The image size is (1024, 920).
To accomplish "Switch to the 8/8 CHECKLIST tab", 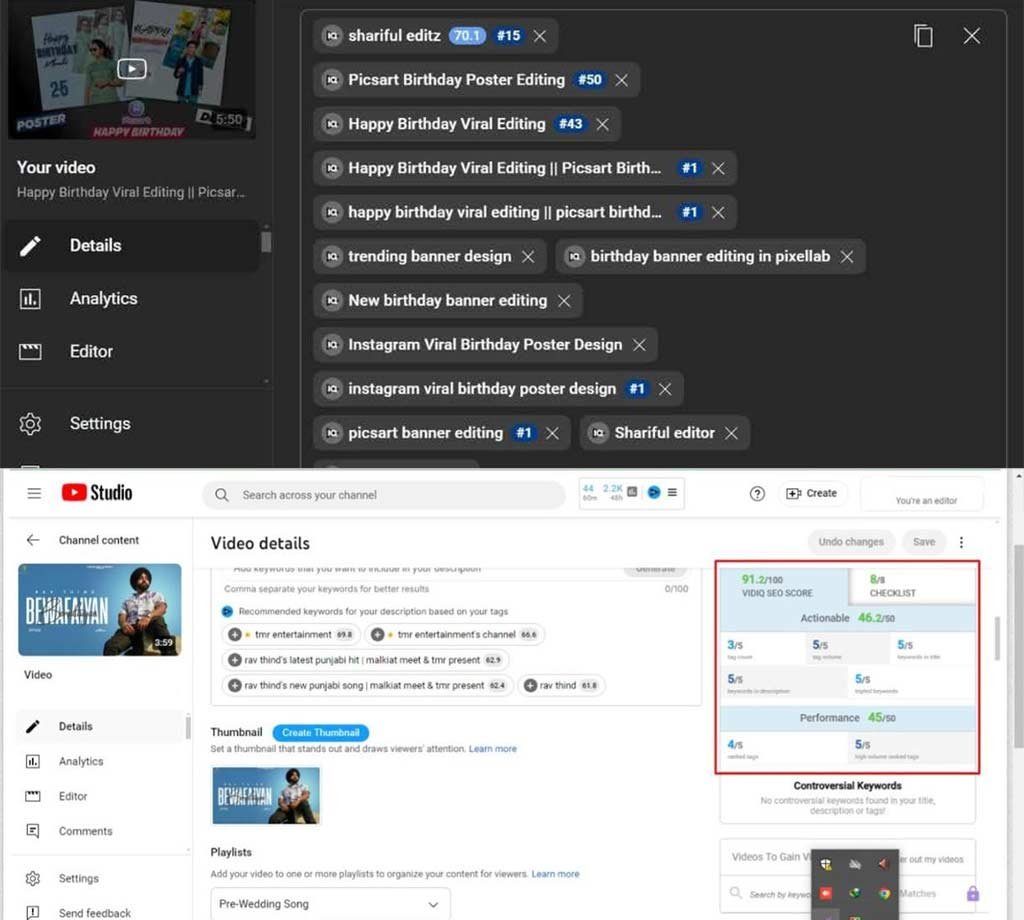I will [912, 586].
